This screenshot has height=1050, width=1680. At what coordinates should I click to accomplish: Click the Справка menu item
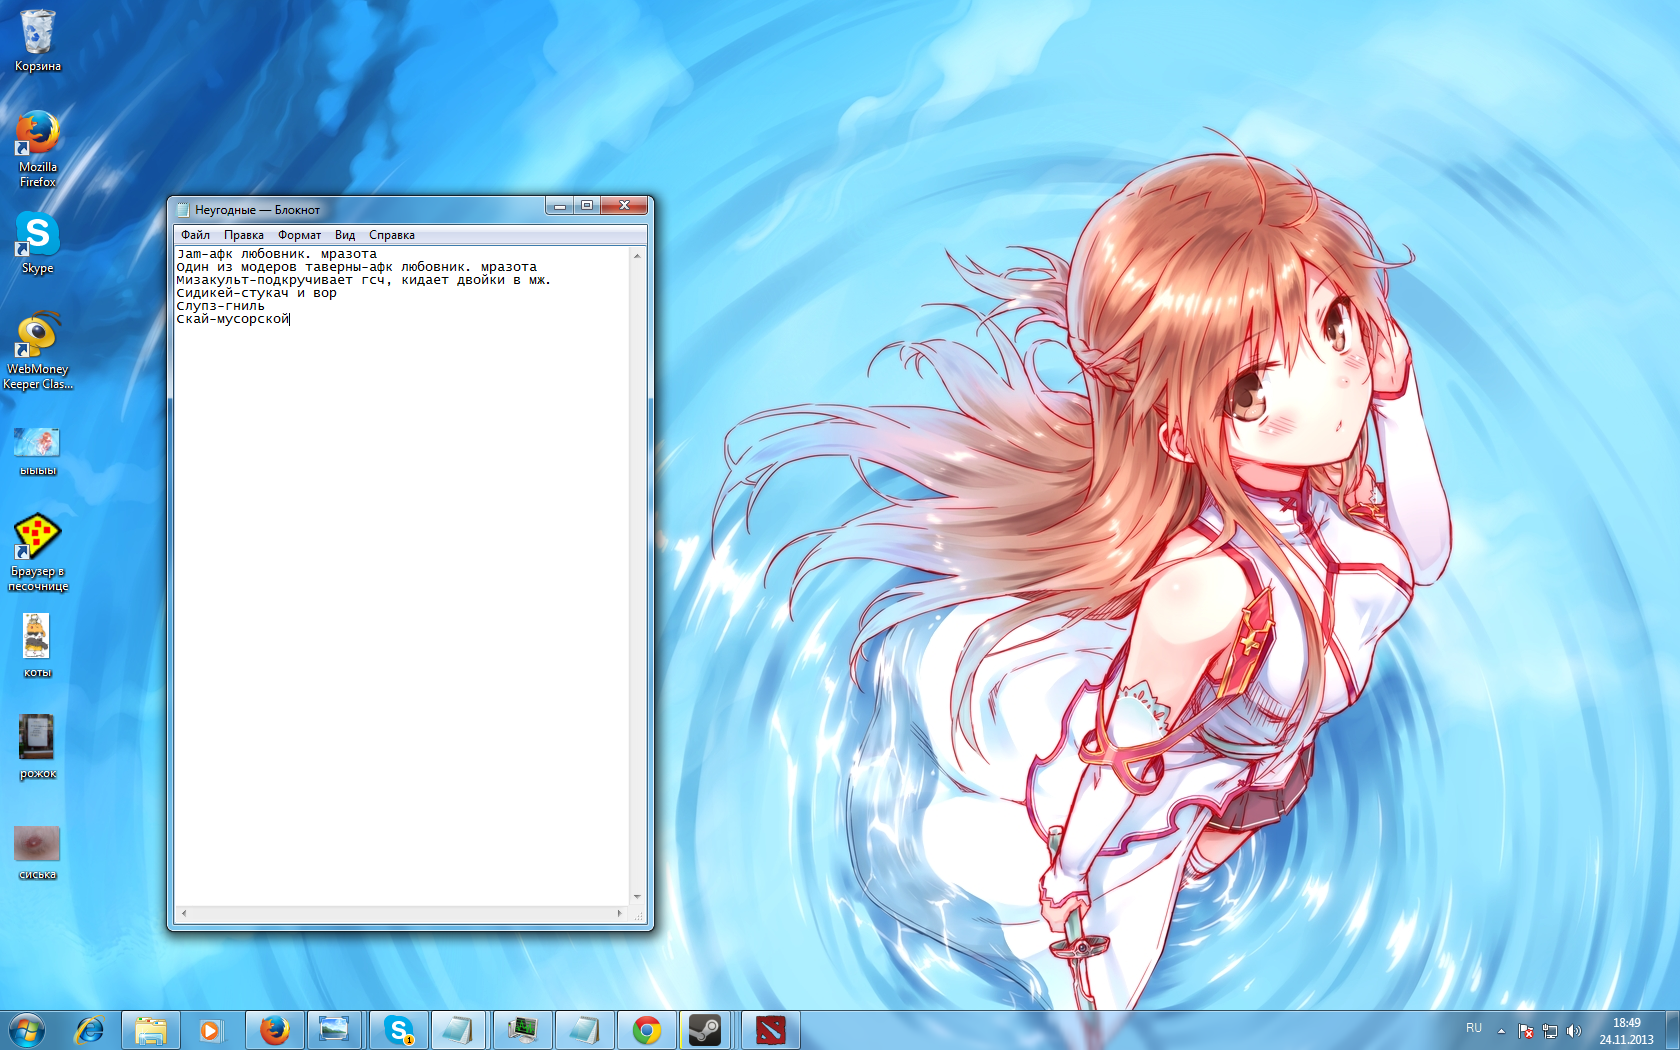point(391,235)
